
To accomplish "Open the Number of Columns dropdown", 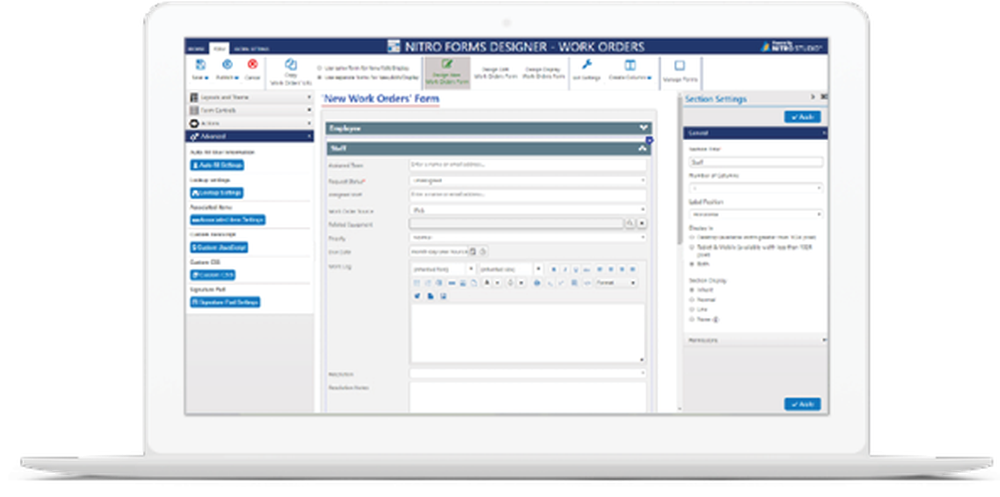I will click(756, 188).
